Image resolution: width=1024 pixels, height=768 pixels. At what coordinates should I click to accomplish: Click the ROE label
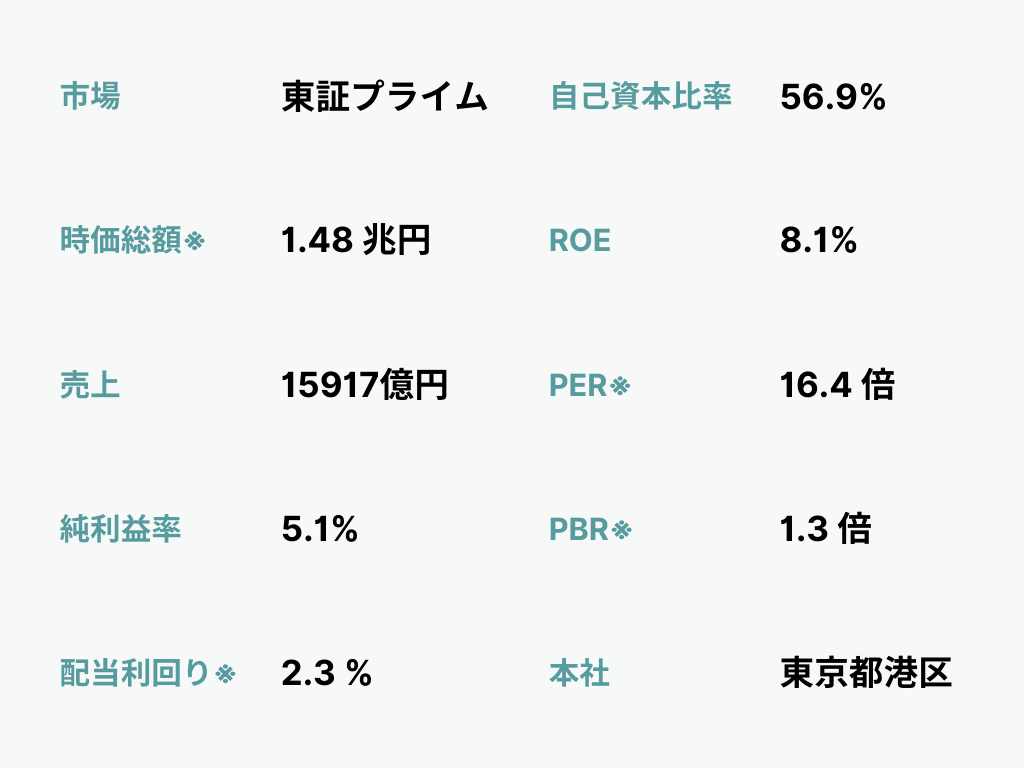tap(580, 241)
